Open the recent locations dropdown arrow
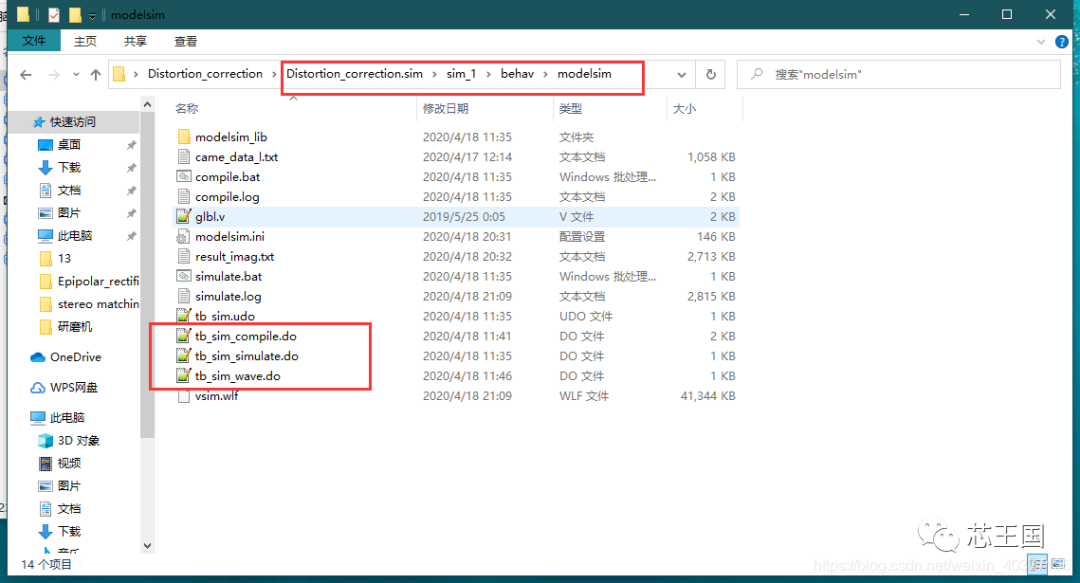 click(x=76, y=74)
